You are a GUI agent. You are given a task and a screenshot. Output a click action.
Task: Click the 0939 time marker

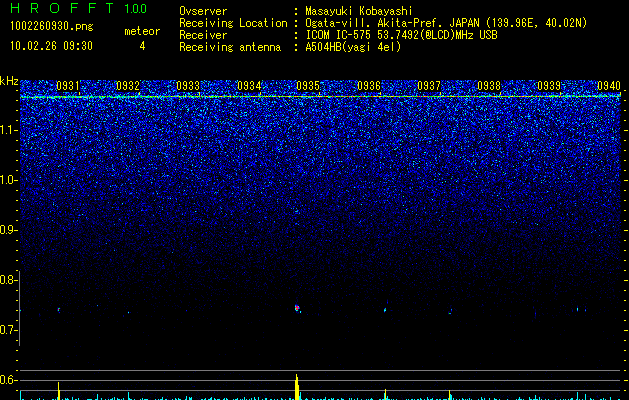(x=549, y=86)
